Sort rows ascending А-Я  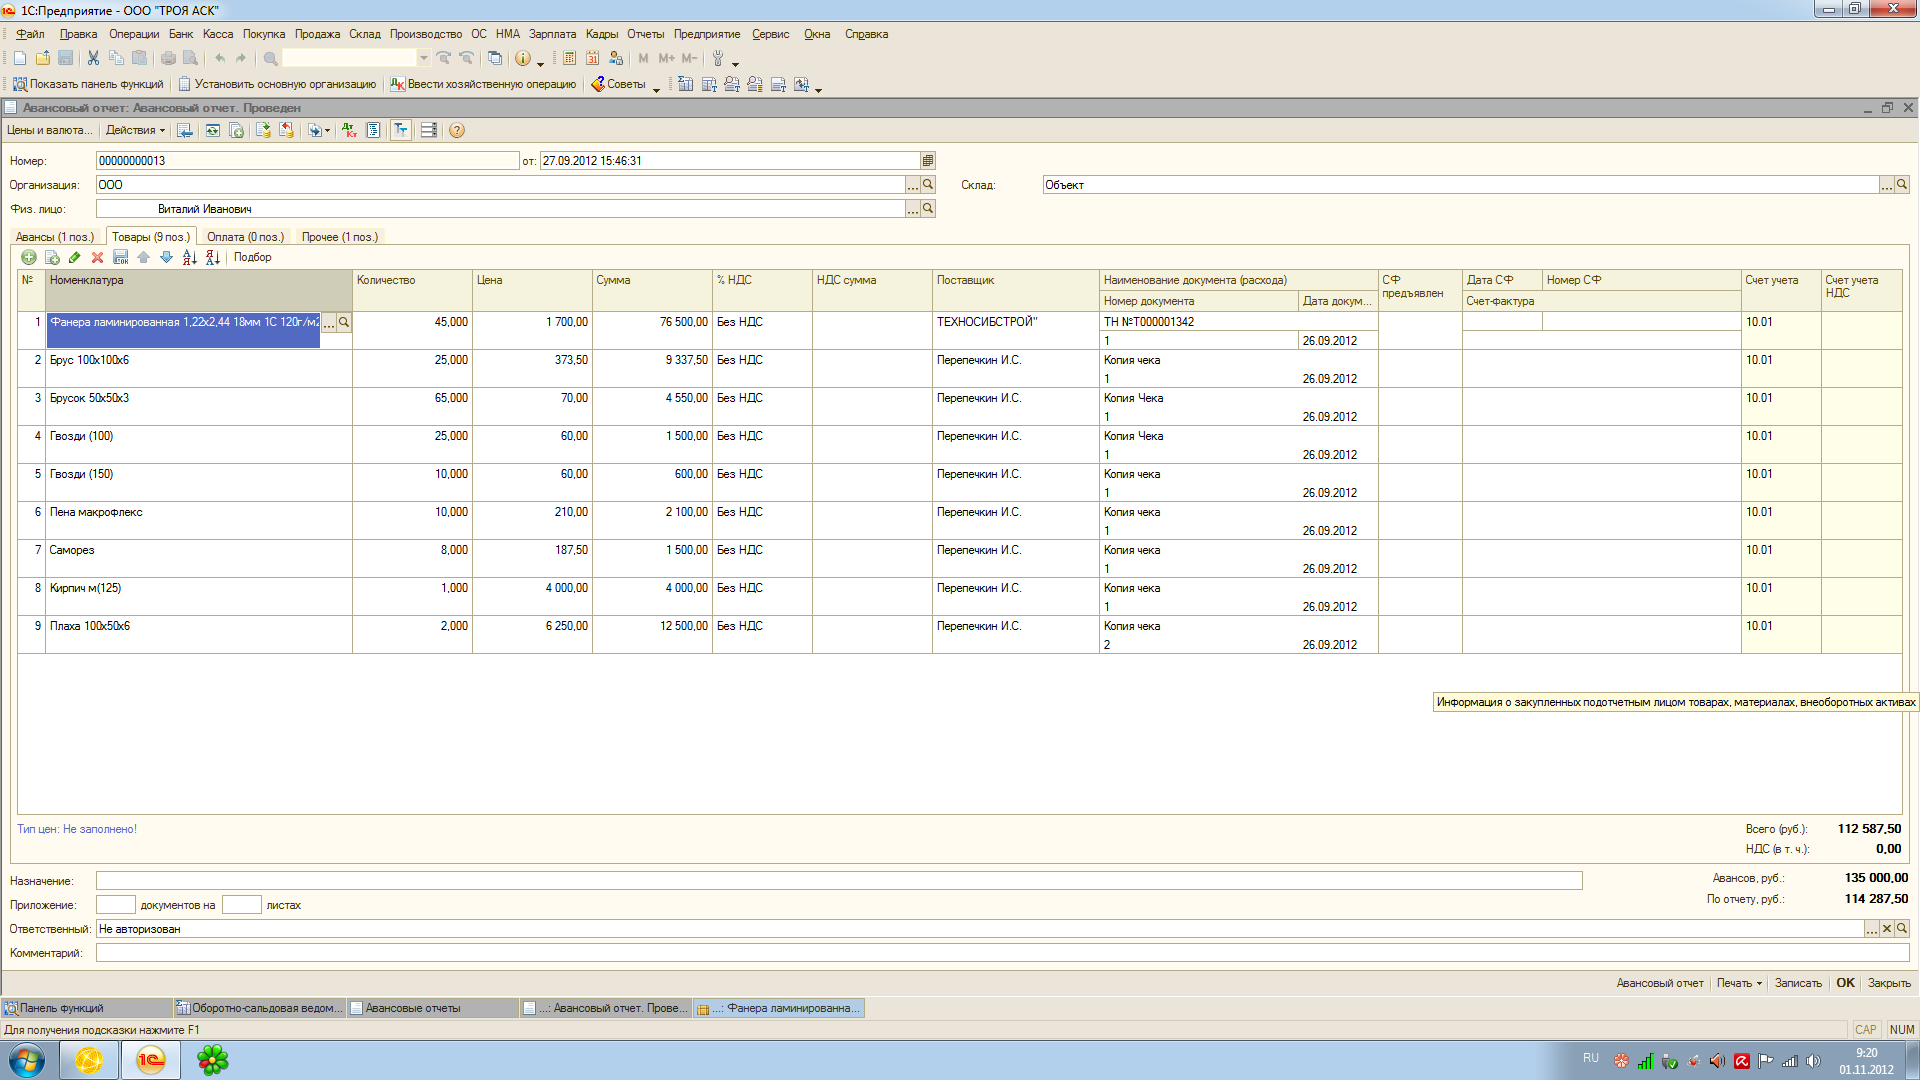coord(190,258)
